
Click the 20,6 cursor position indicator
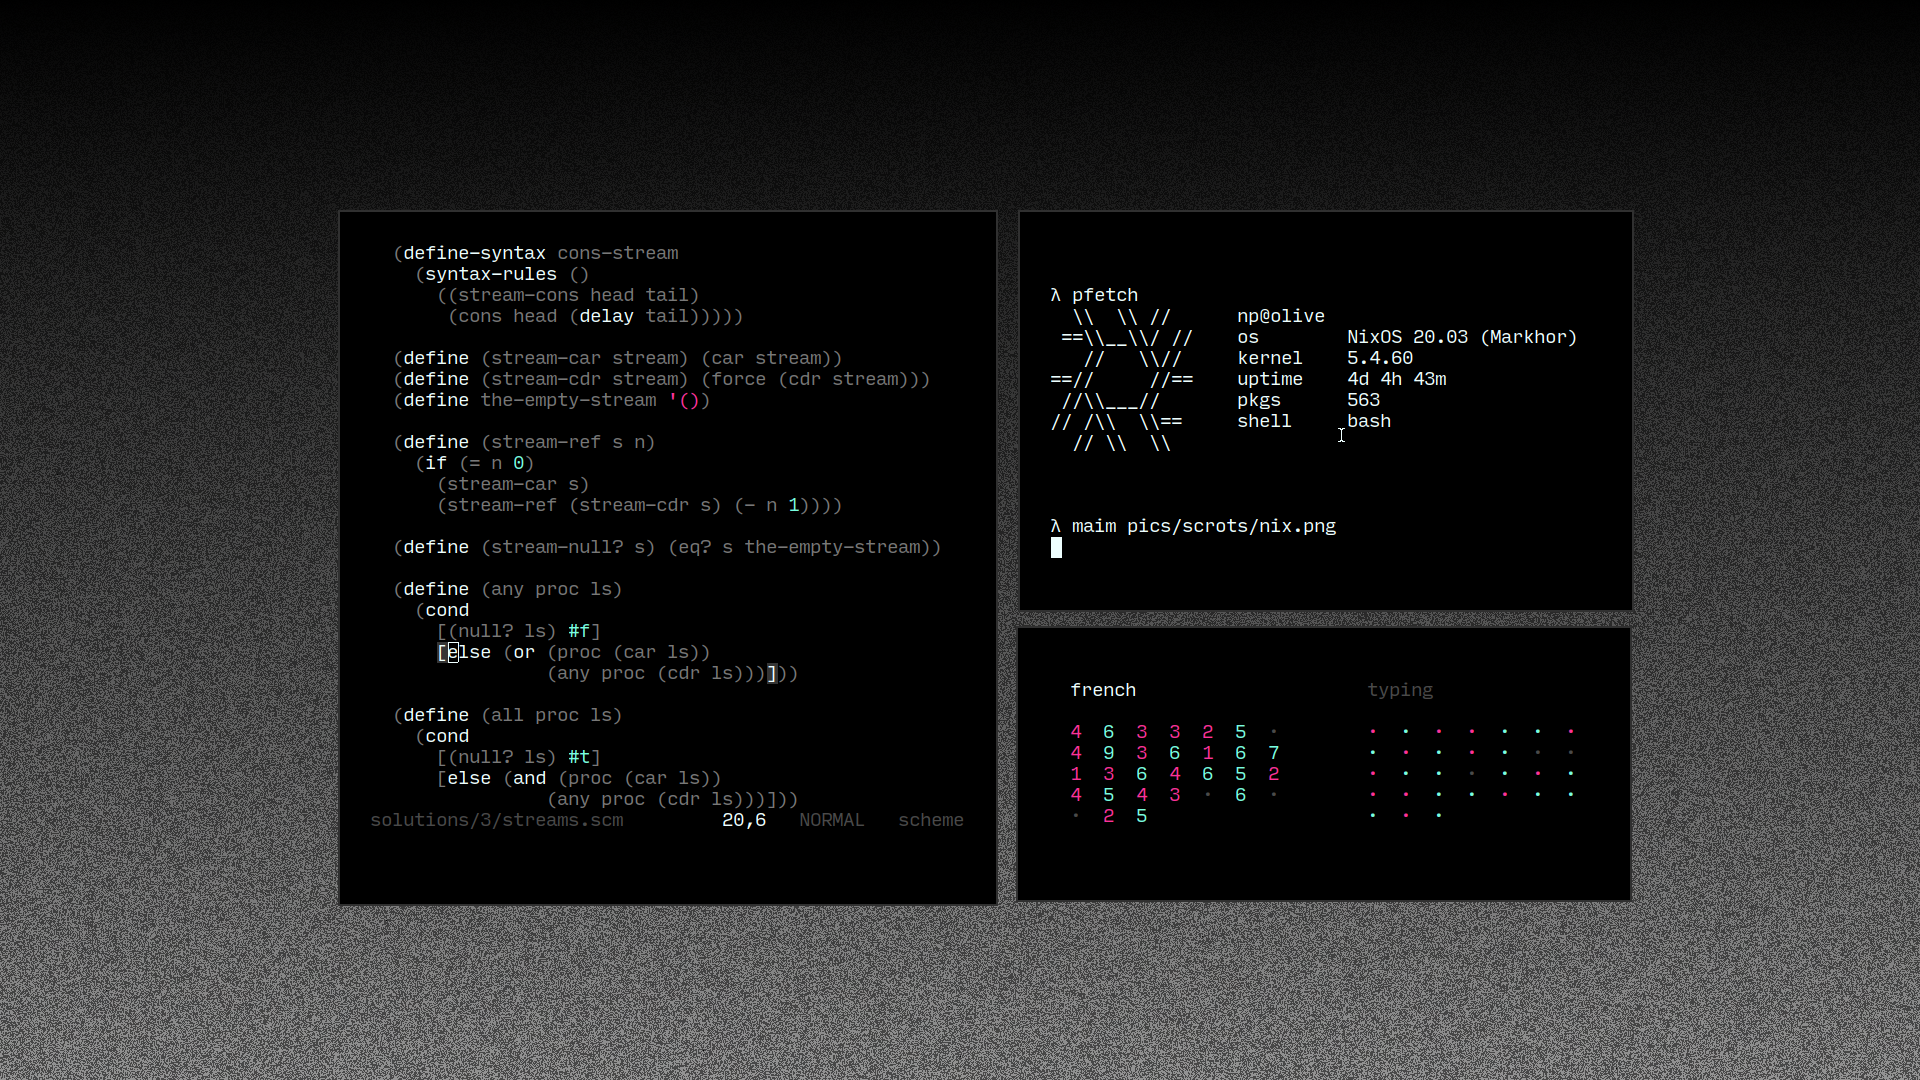pyautogui.click(x=744, y=820)
